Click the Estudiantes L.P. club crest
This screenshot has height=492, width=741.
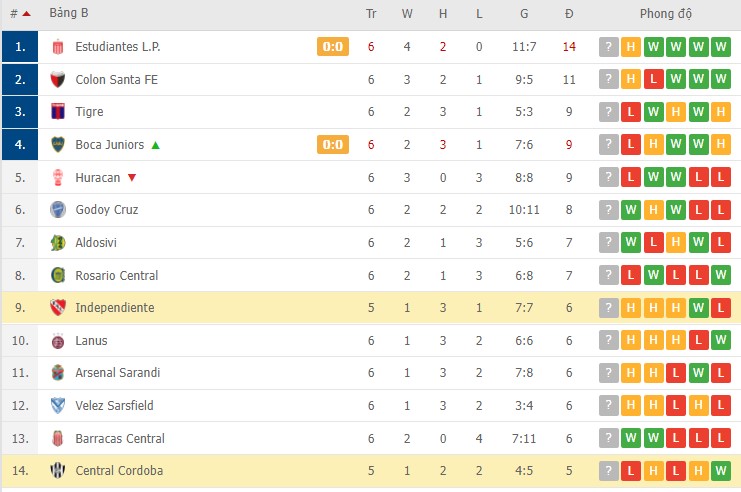coord(57,47)
